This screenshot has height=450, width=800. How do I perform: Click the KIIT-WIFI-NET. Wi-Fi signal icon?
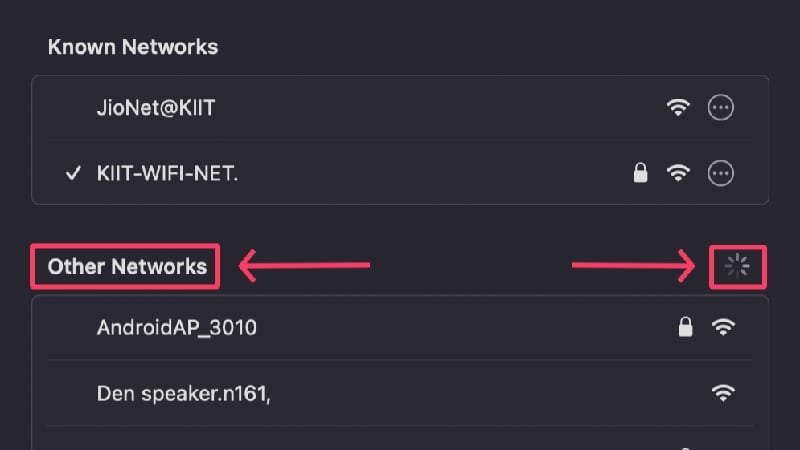pyautogui.click(x=679, y=173)
